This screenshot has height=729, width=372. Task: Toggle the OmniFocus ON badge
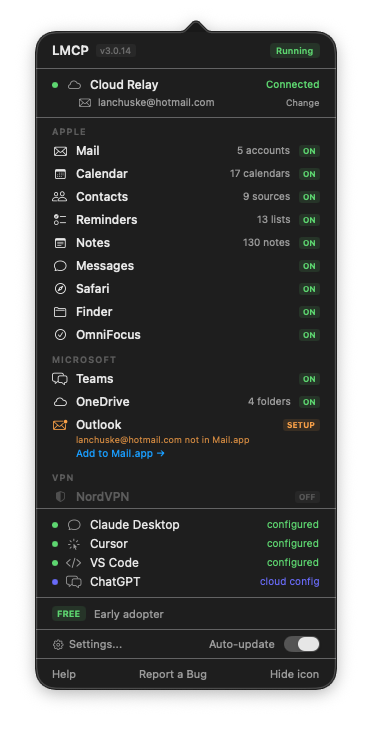[x=309, y=335]
